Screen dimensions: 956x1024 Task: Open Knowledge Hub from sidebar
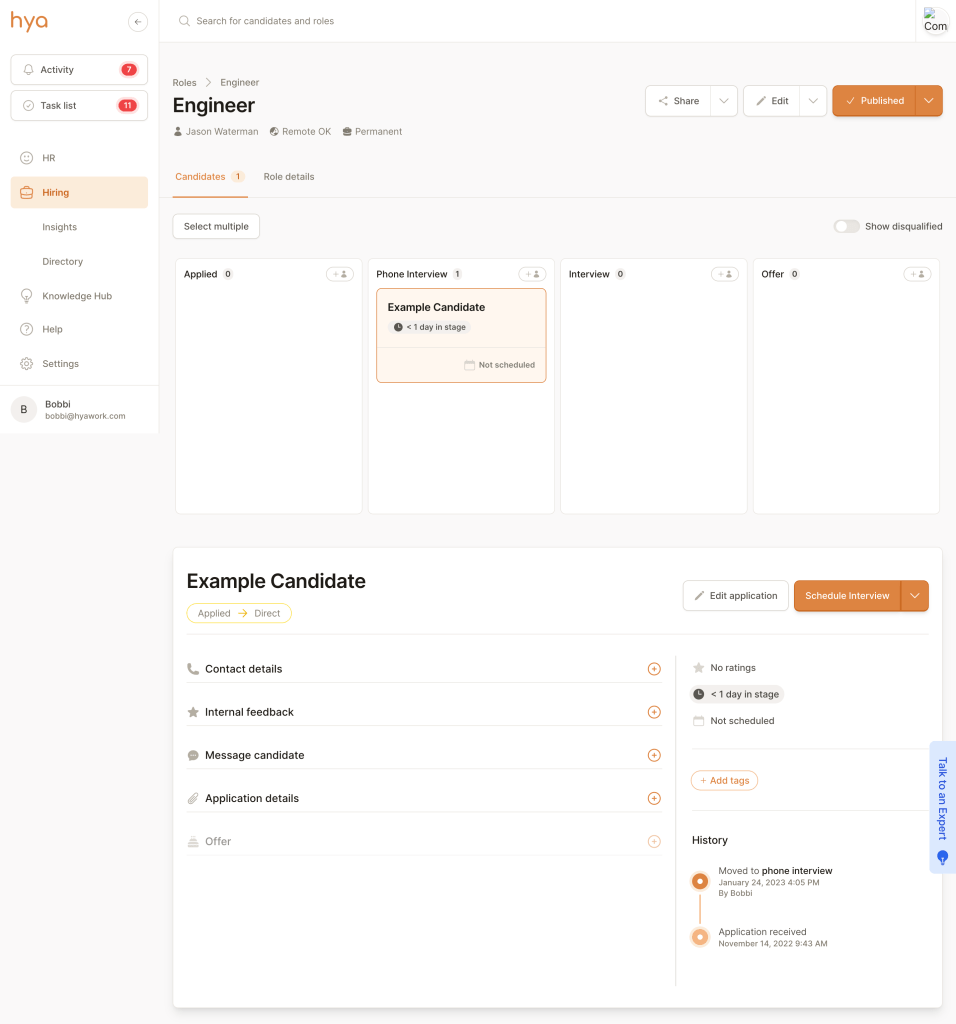77,296
